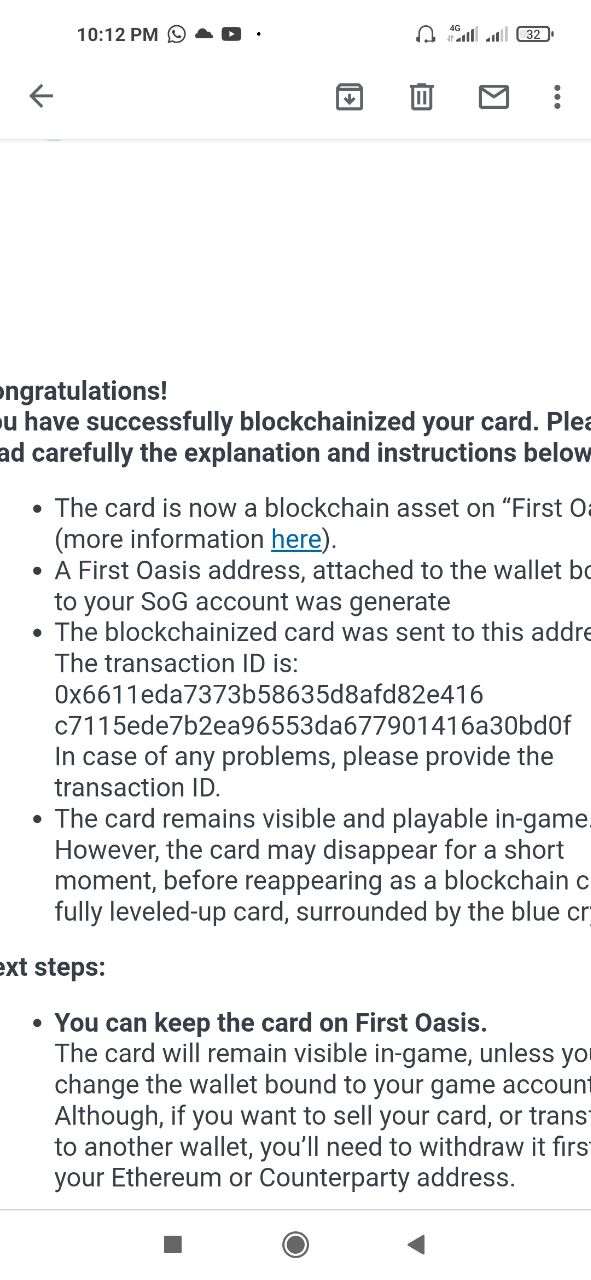Tap the WhatsApp notification icon in status bar
This screenshot has height=1280, width=591.
[177, 34]
